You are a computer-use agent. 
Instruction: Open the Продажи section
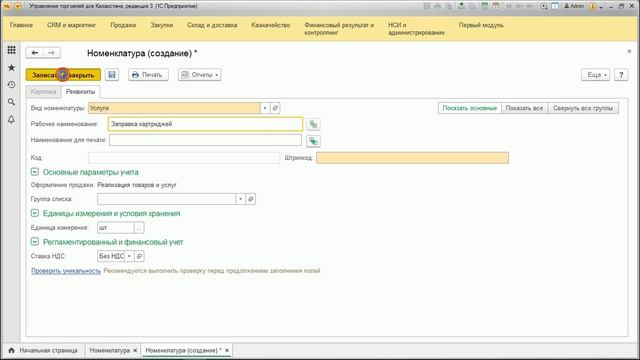123,25
